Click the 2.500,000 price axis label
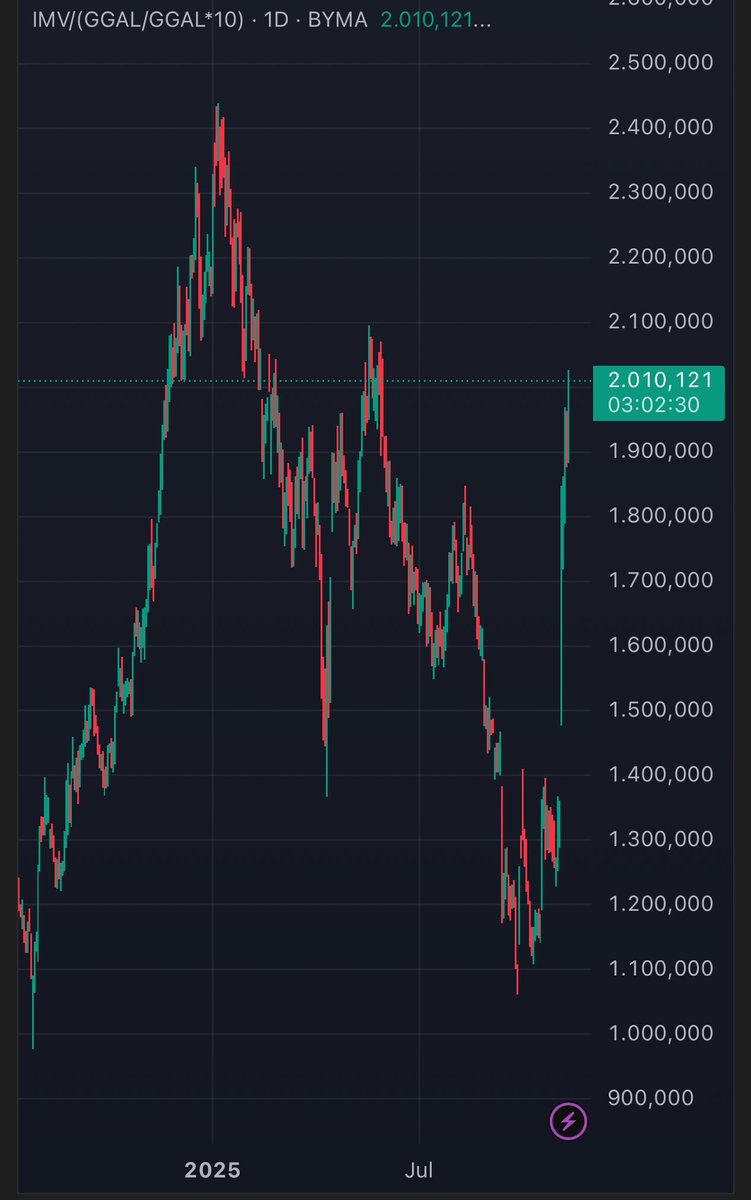751x1200 pixels. click(x=661, y=62)
